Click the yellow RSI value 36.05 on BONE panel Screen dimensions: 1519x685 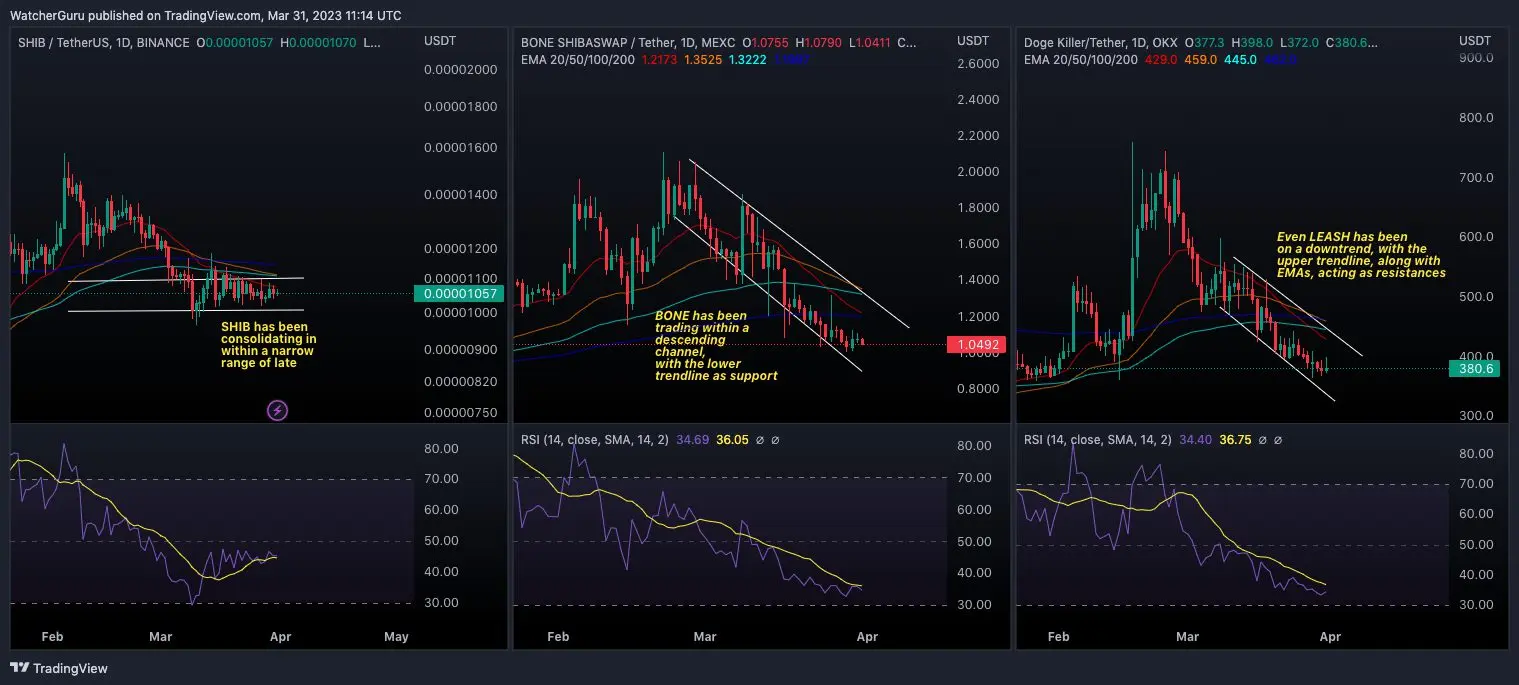tap(731, 439)
